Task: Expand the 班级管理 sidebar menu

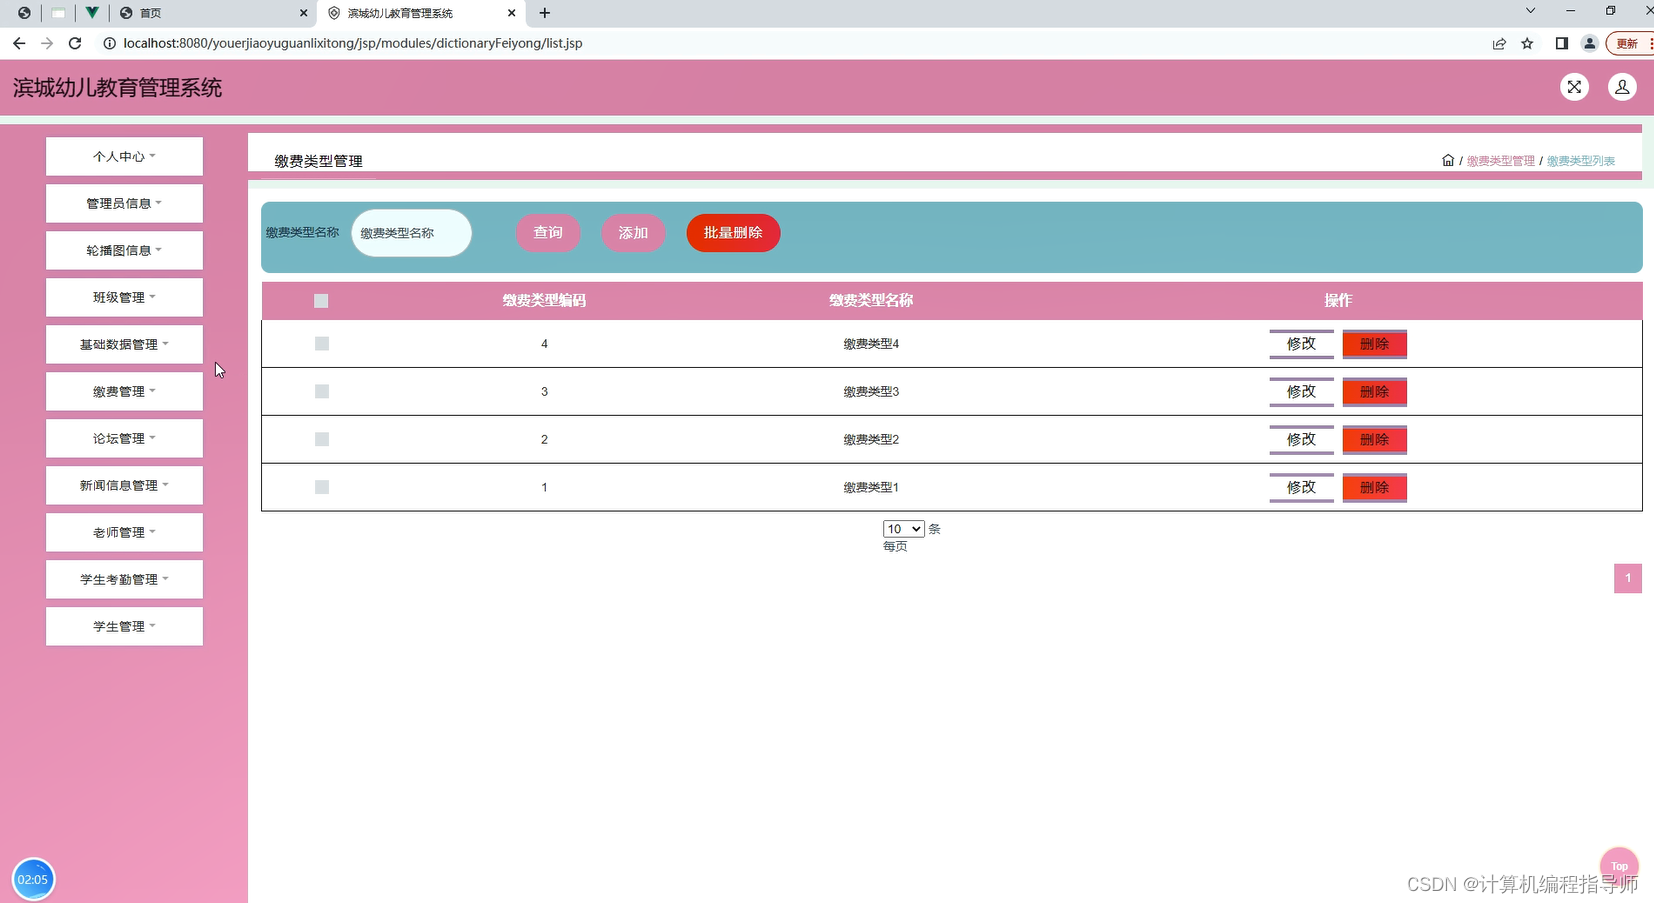Action: 124,298
